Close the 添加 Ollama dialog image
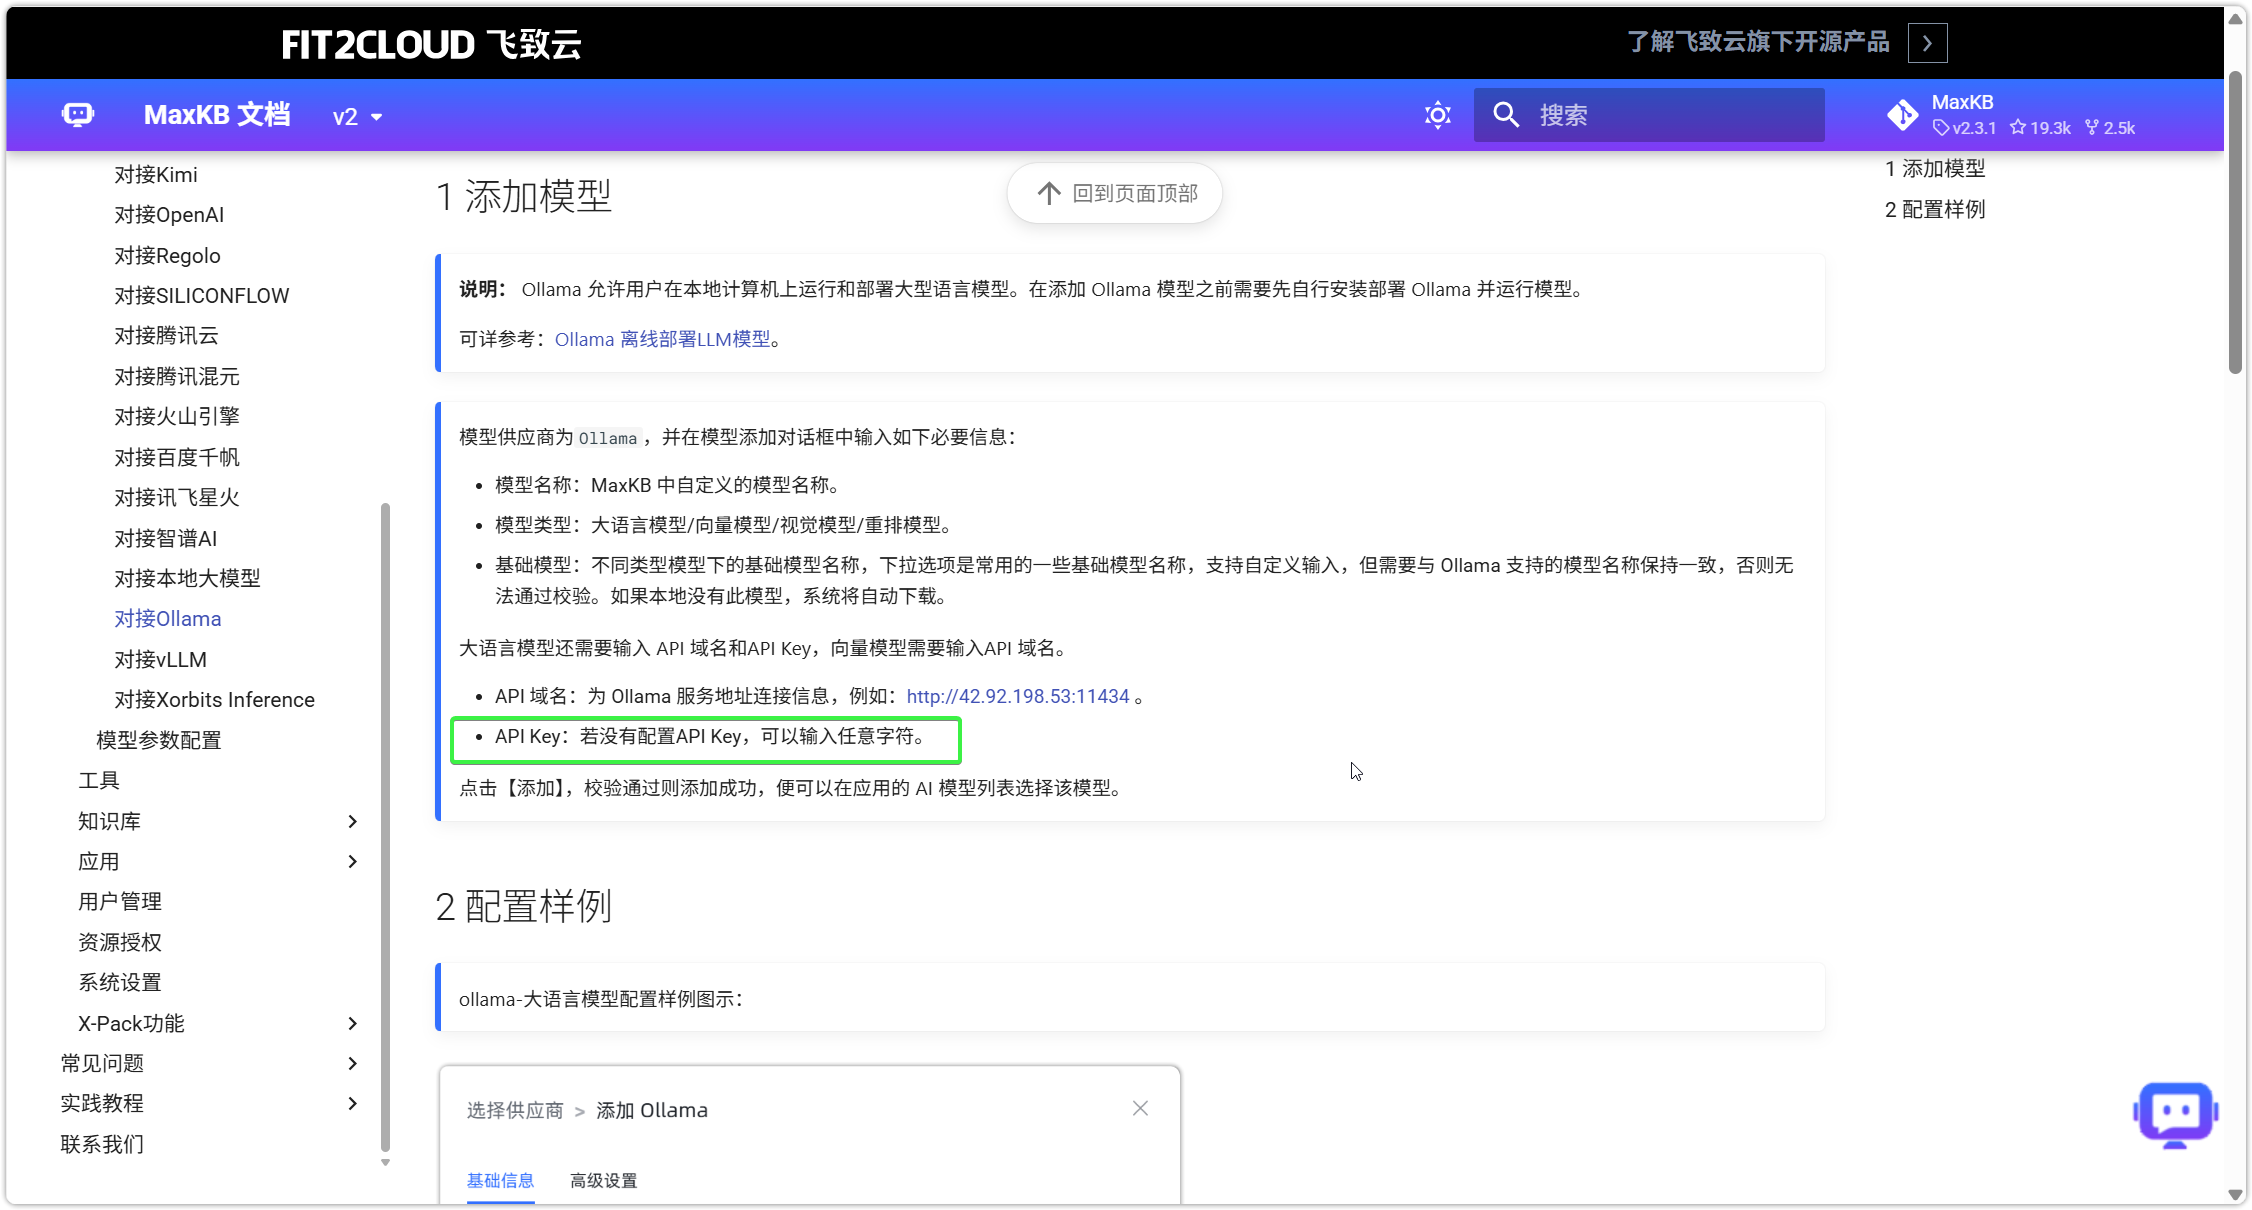The height and width of the screenshot is (1210, 2252). (x=1140, y=1108)
